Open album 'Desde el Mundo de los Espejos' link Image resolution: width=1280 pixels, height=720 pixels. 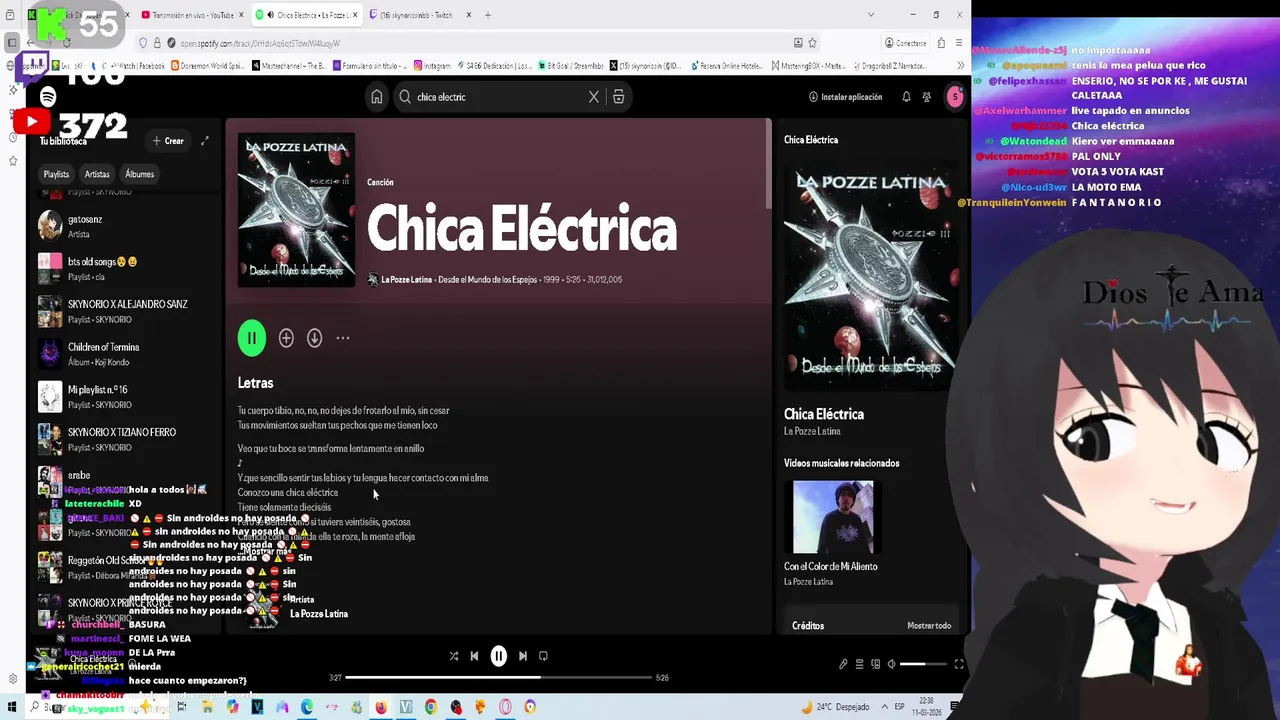pyautogui.click(x=488, y=280)
